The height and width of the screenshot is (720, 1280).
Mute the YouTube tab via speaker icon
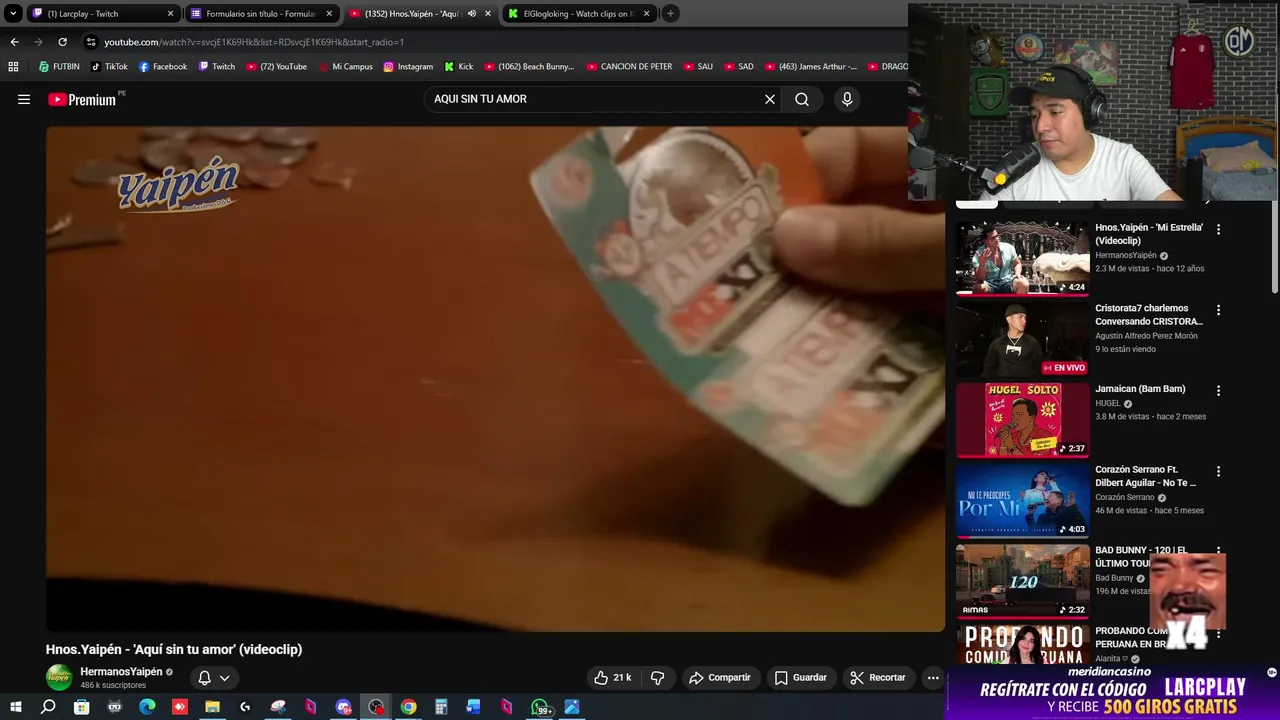pos(471,13)
